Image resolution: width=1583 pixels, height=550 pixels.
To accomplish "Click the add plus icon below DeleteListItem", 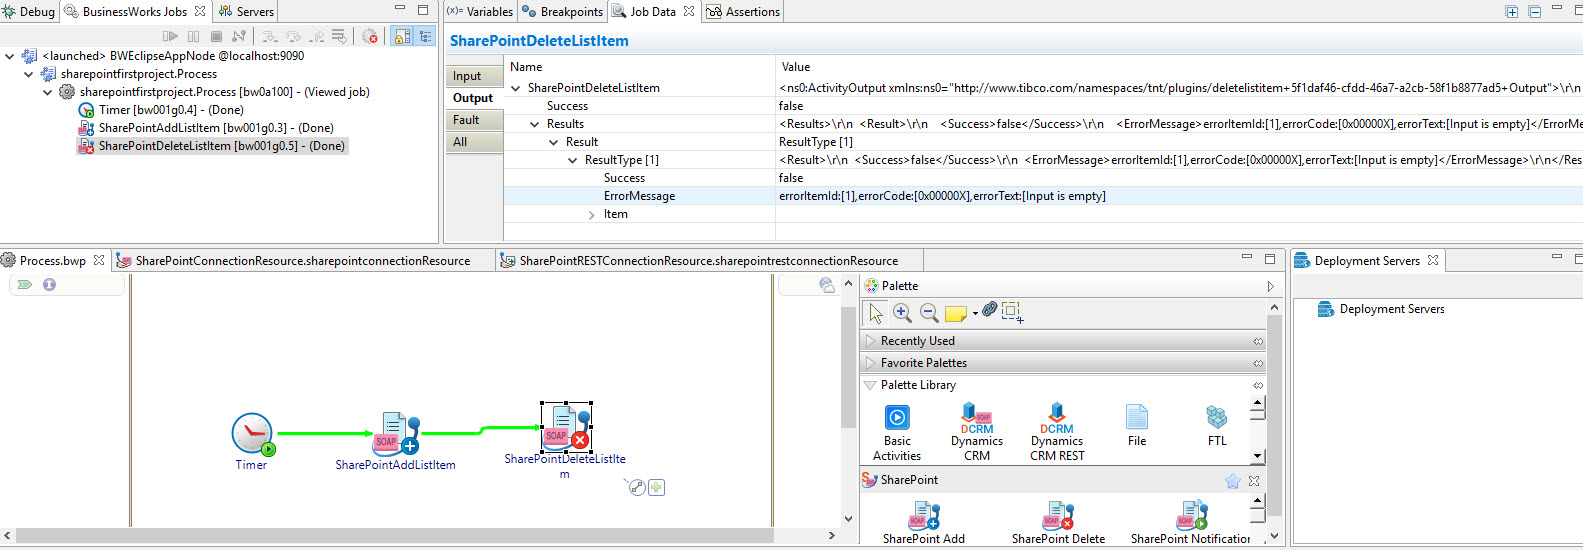I will click(x=656, y=487).
